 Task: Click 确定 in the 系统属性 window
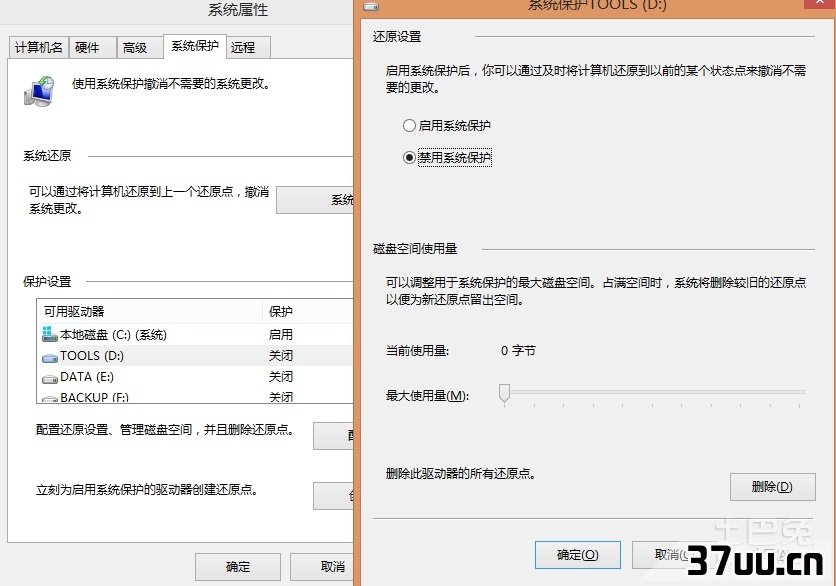click(x=238, y=567)
